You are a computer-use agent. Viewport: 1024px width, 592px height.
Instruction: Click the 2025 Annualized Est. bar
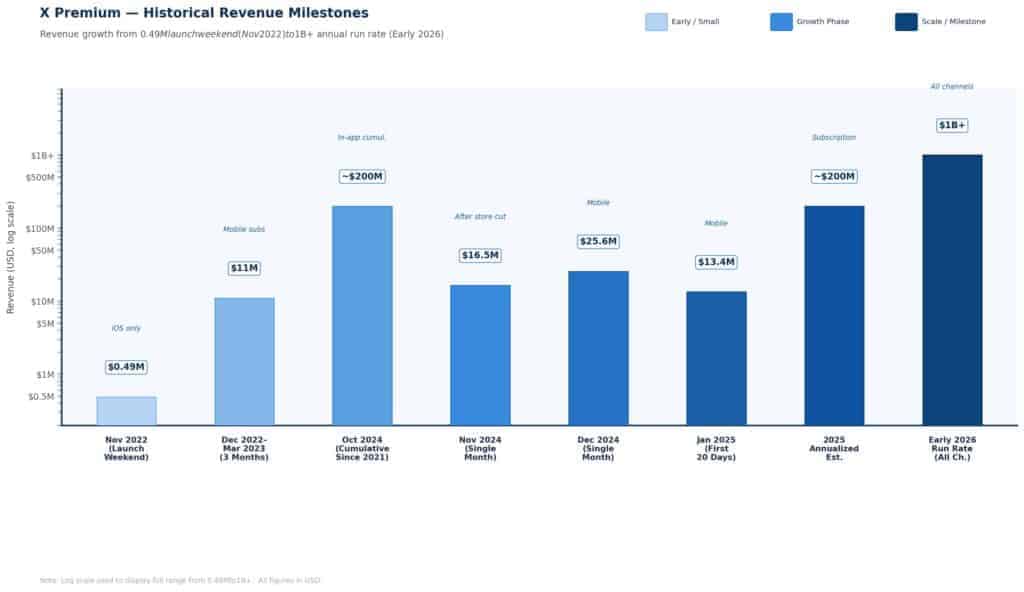[834, 315]
